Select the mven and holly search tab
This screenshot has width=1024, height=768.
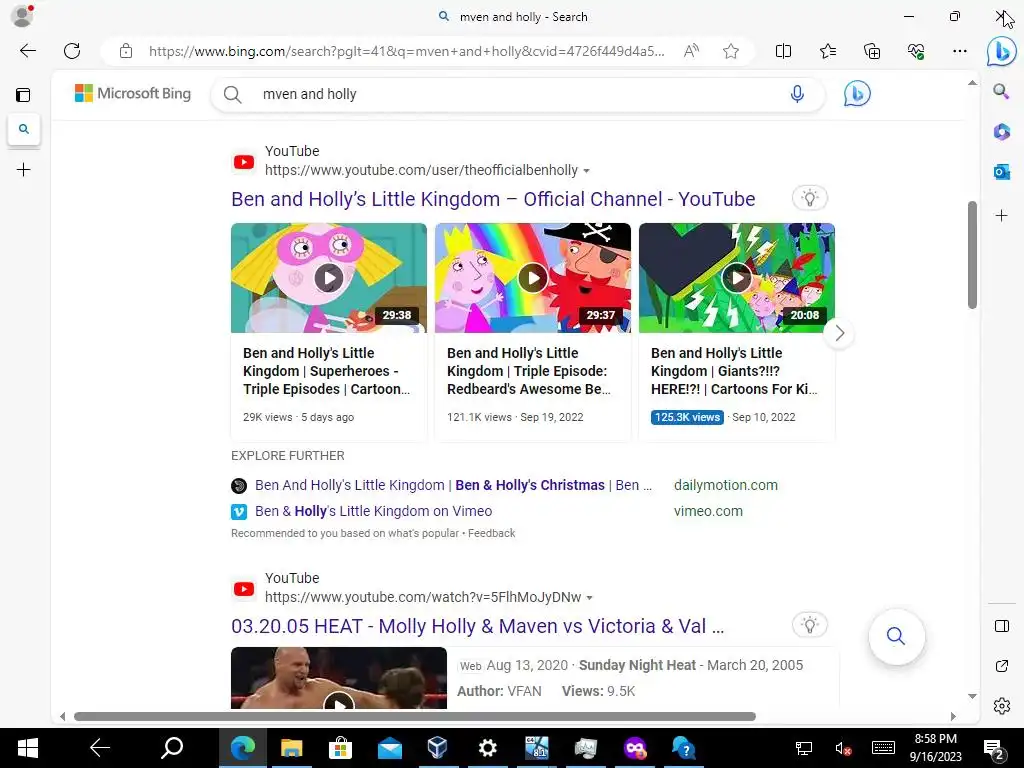coord(24,129)
